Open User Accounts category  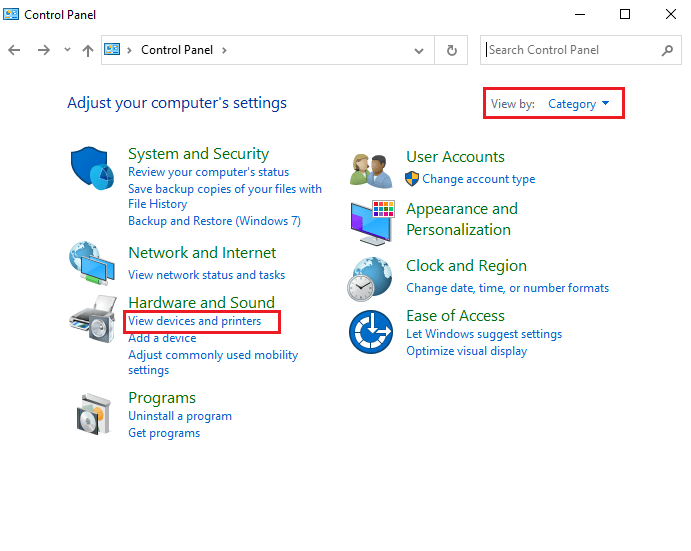click(455, 157)
